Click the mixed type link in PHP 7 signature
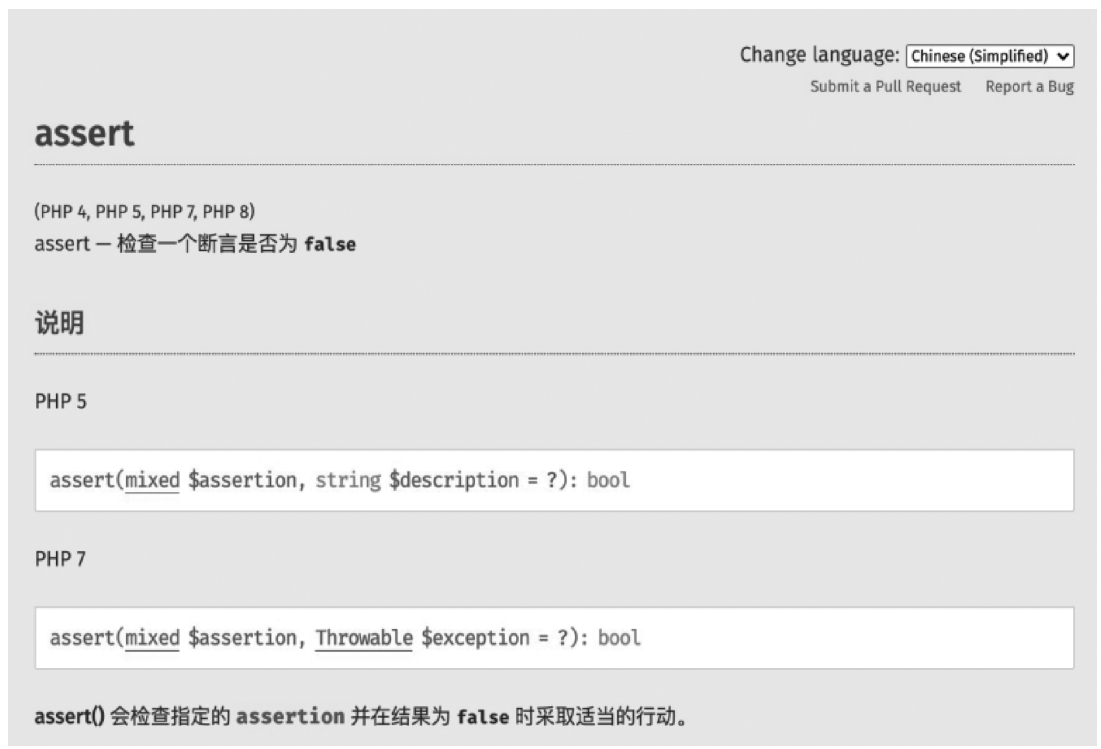 tap(152, 637)
